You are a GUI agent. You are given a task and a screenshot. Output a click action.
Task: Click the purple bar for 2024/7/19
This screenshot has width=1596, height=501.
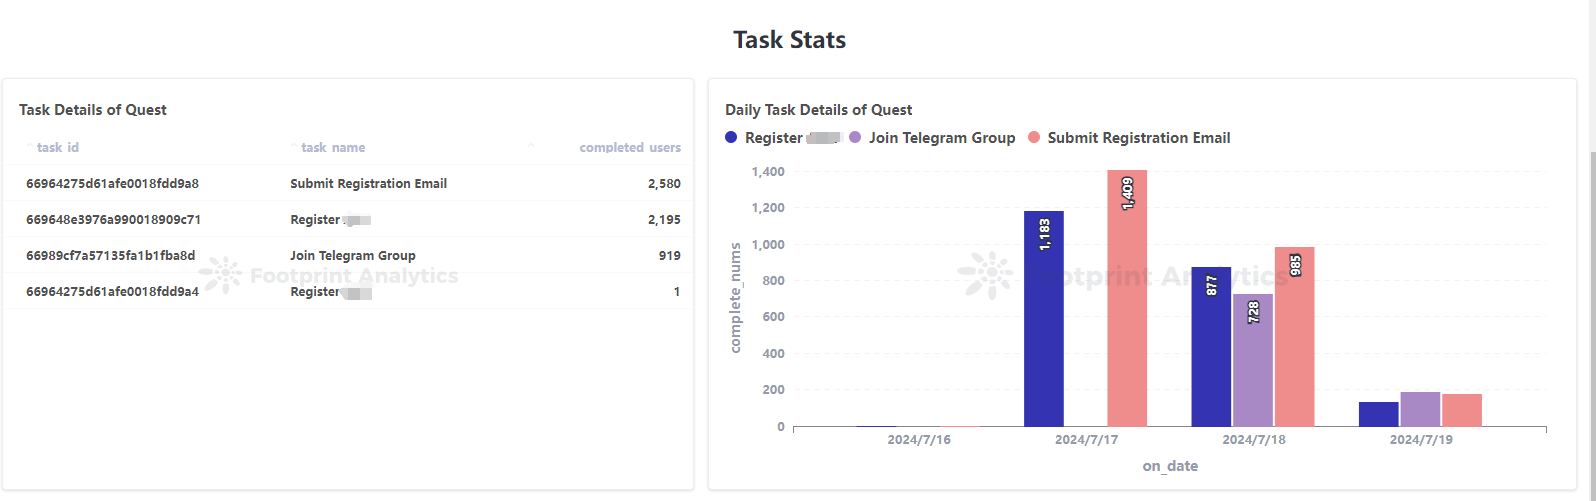1420,409
